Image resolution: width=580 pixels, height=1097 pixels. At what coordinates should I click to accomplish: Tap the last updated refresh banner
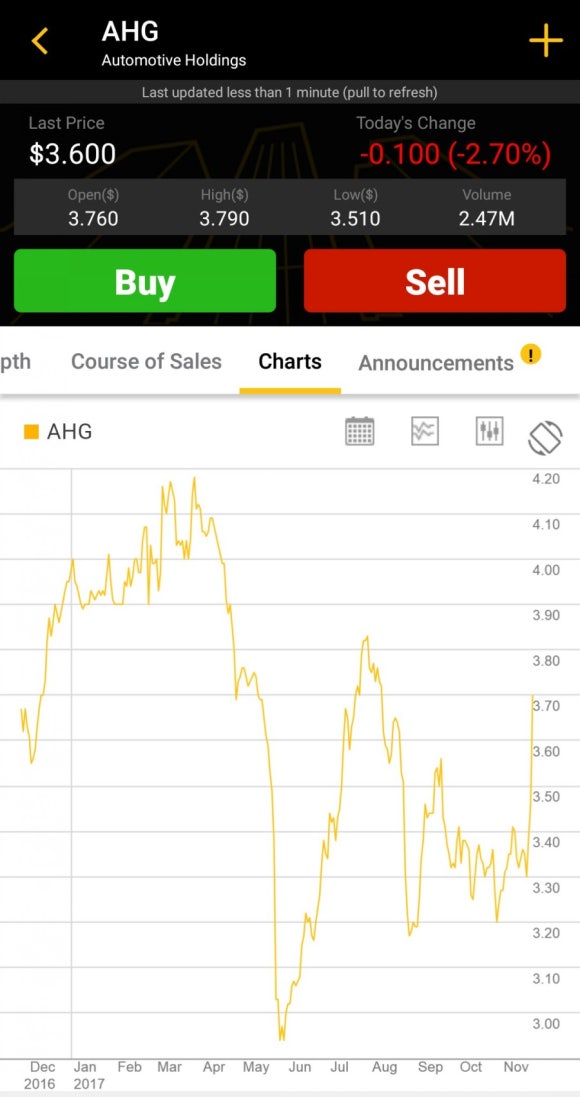pyautogui.click(x=290, y=92)
